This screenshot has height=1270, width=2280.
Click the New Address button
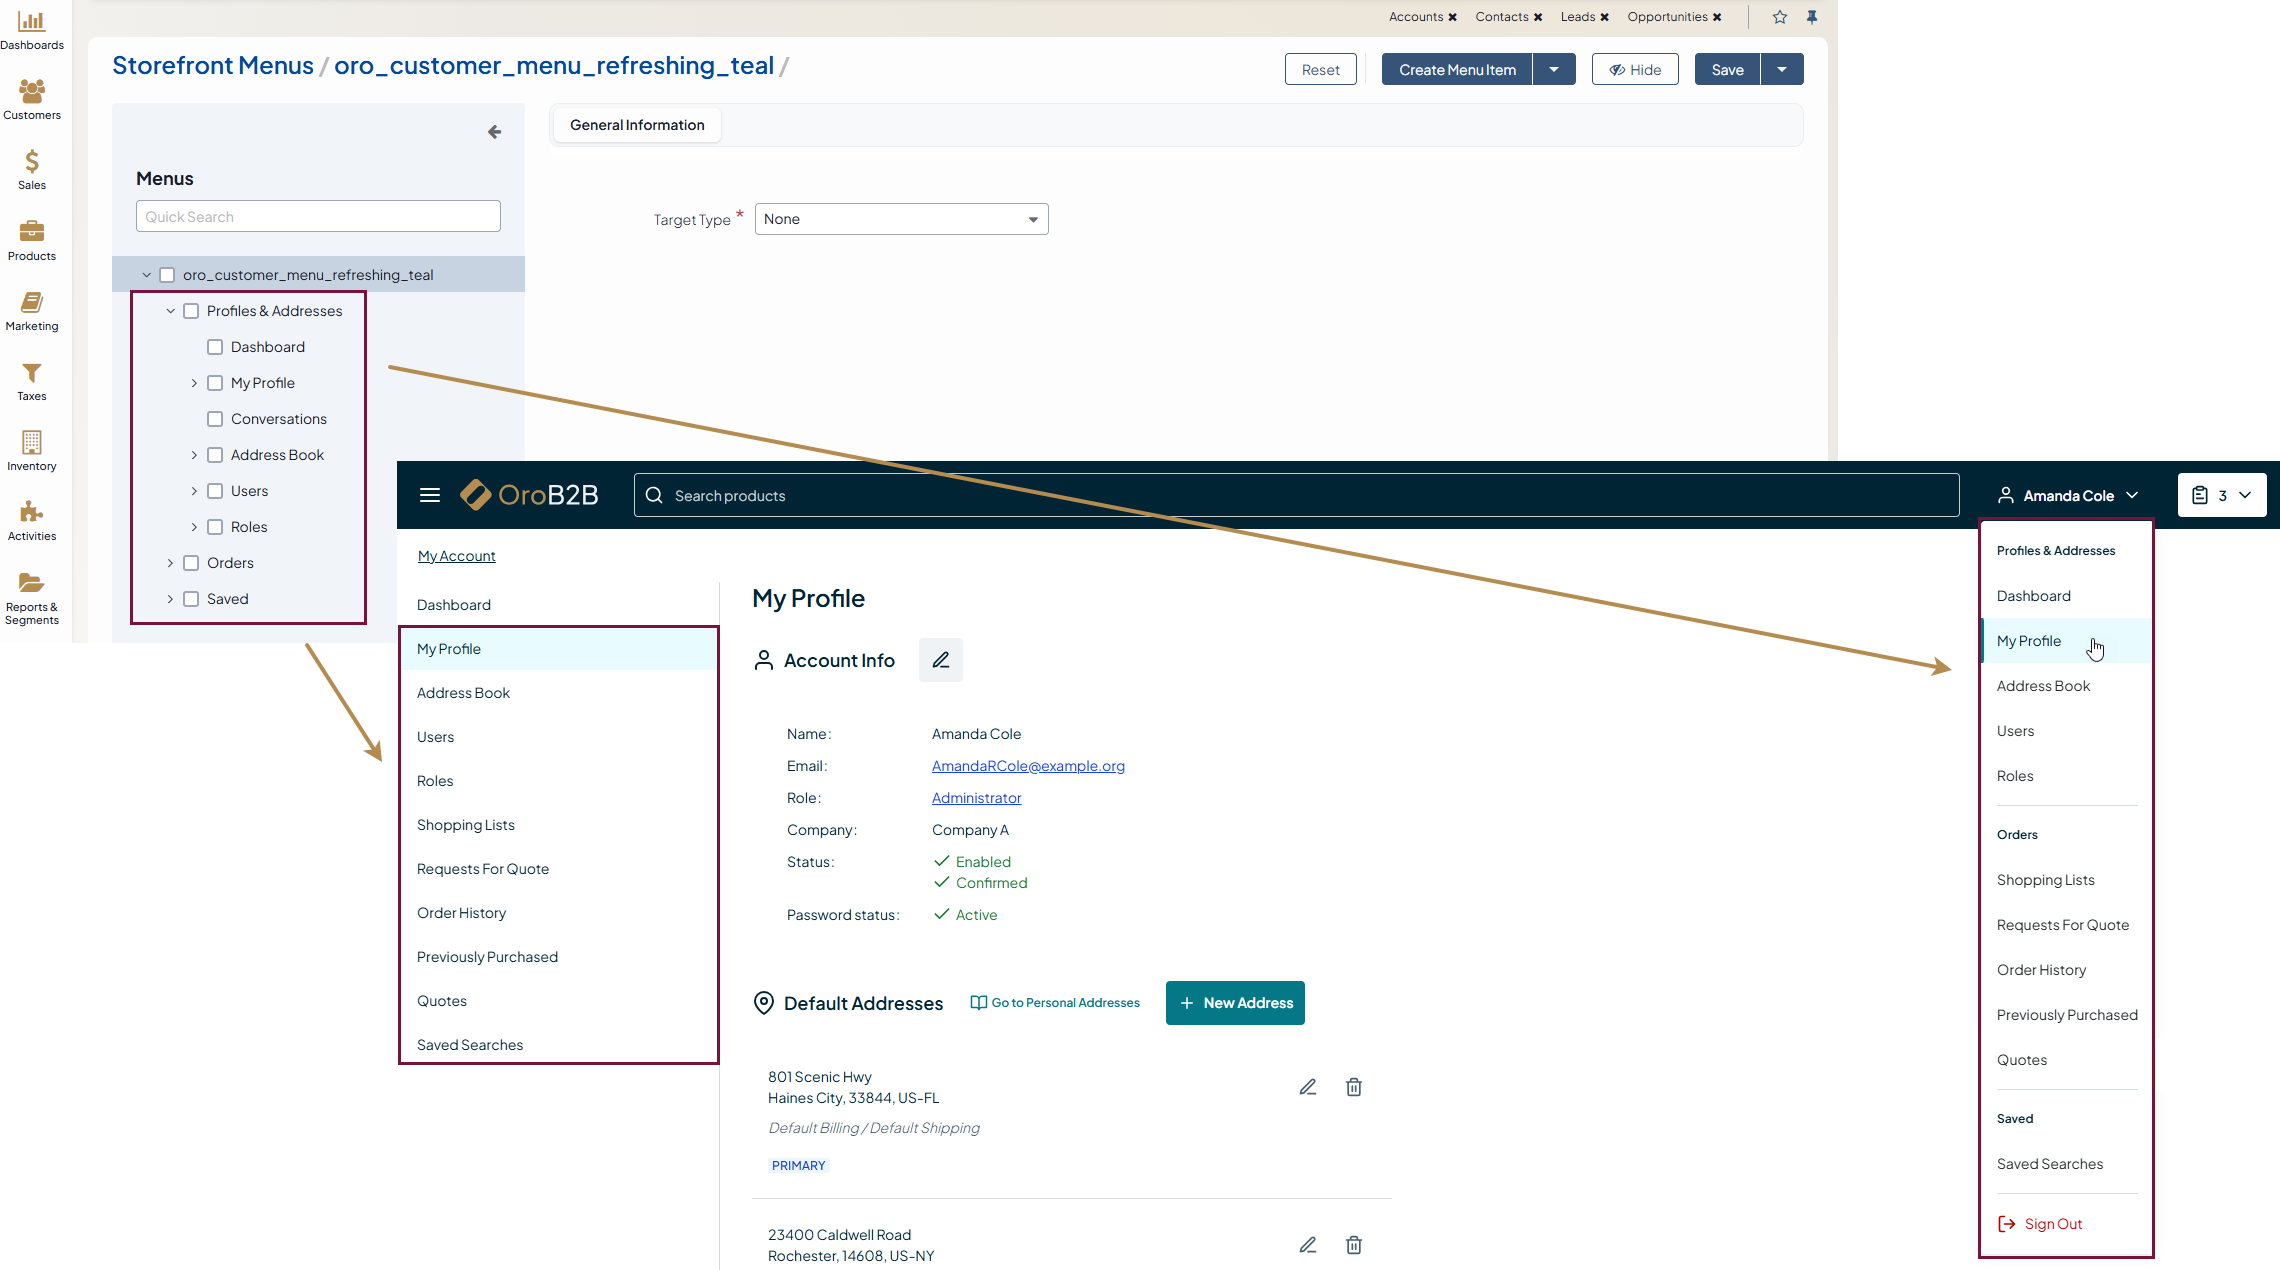tap(1235, 1003)
